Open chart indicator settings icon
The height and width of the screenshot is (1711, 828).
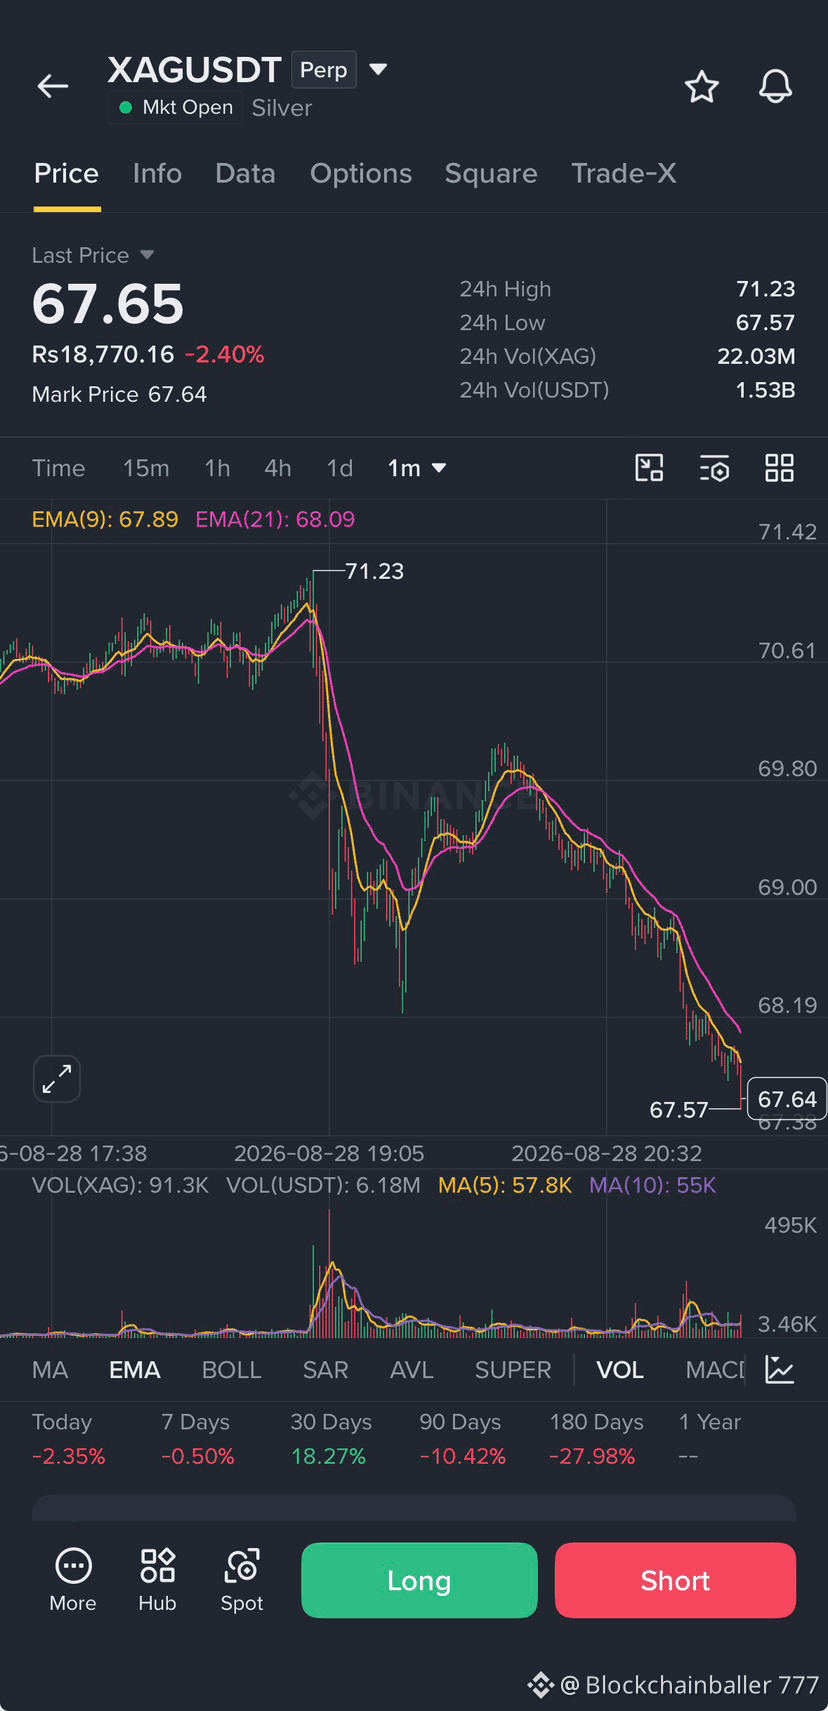[x=714, y=468]
